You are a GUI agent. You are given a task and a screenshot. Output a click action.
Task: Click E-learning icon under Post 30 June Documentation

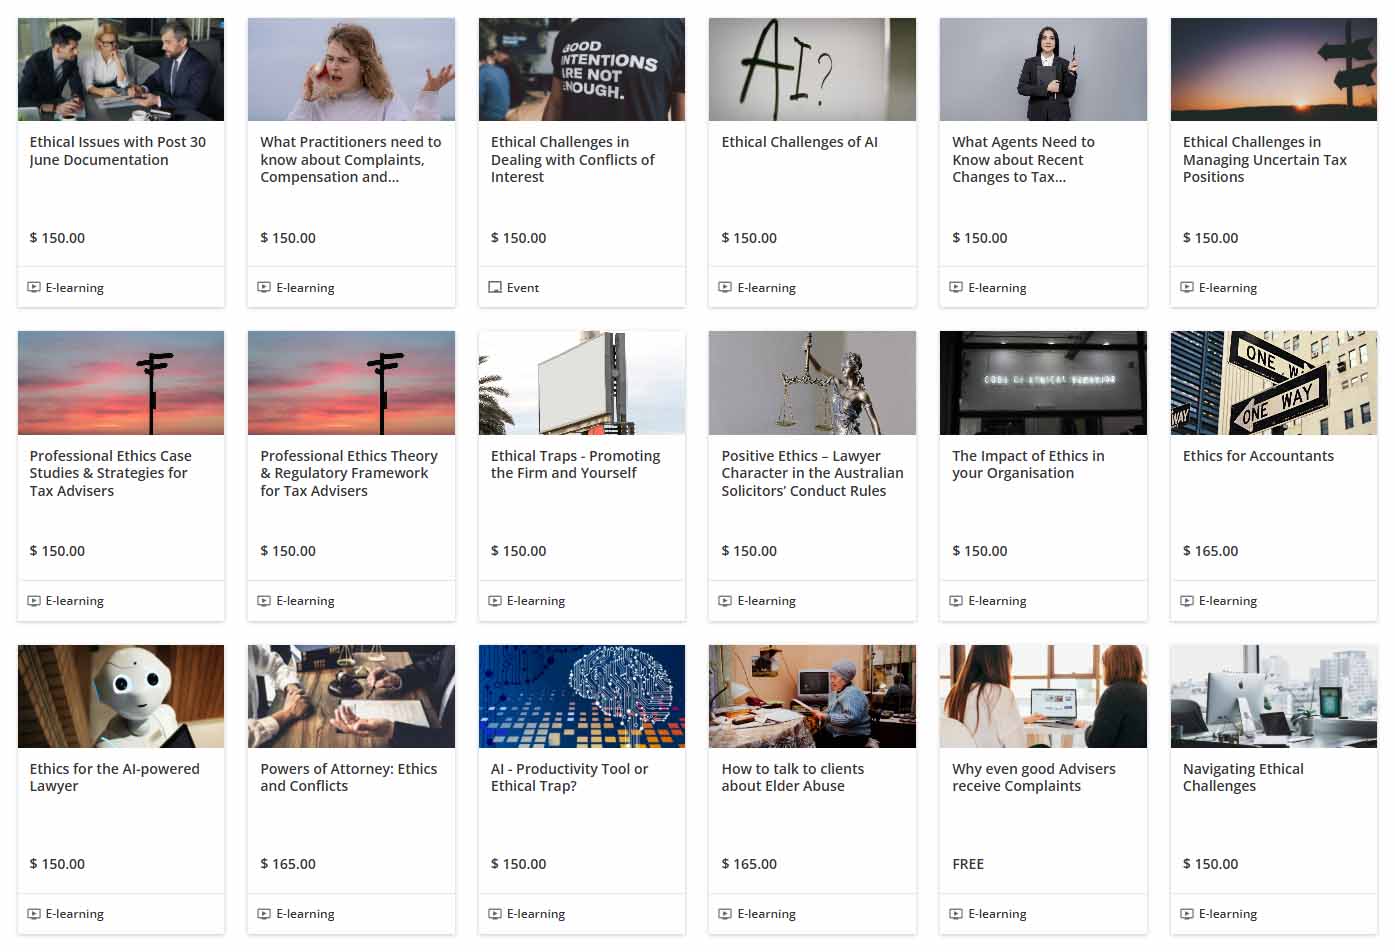pyautogui.click(x=34, y=287)
